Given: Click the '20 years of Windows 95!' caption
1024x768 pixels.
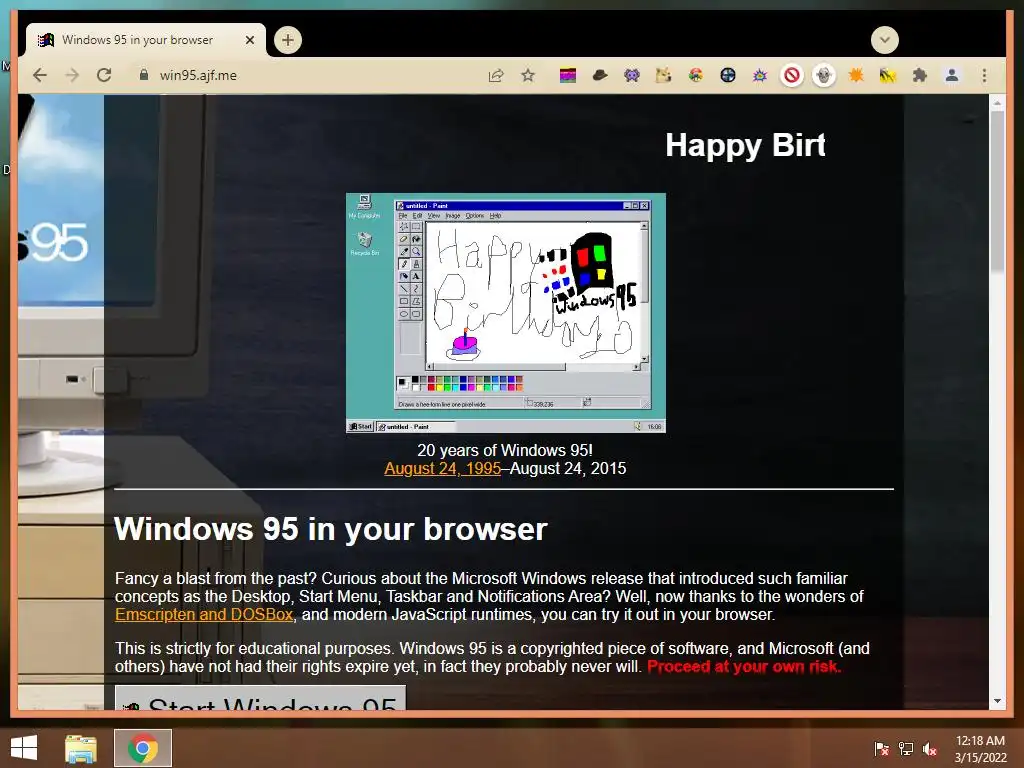Looking at the screenshot, I should click(x=505, y=450).
